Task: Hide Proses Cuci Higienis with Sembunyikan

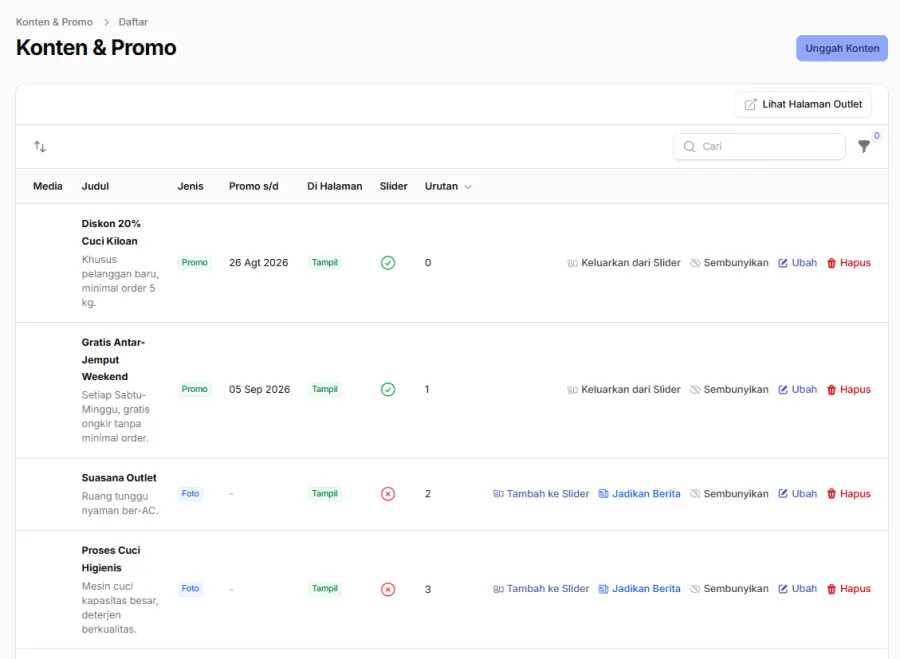Action: tap(729, 589)
